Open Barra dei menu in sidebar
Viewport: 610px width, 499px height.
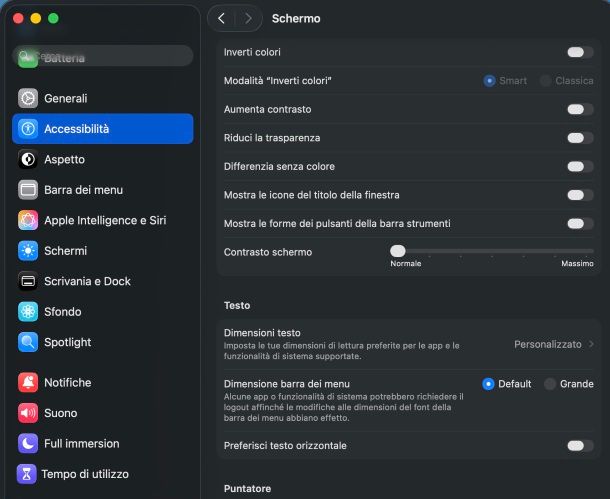[102, 190]
